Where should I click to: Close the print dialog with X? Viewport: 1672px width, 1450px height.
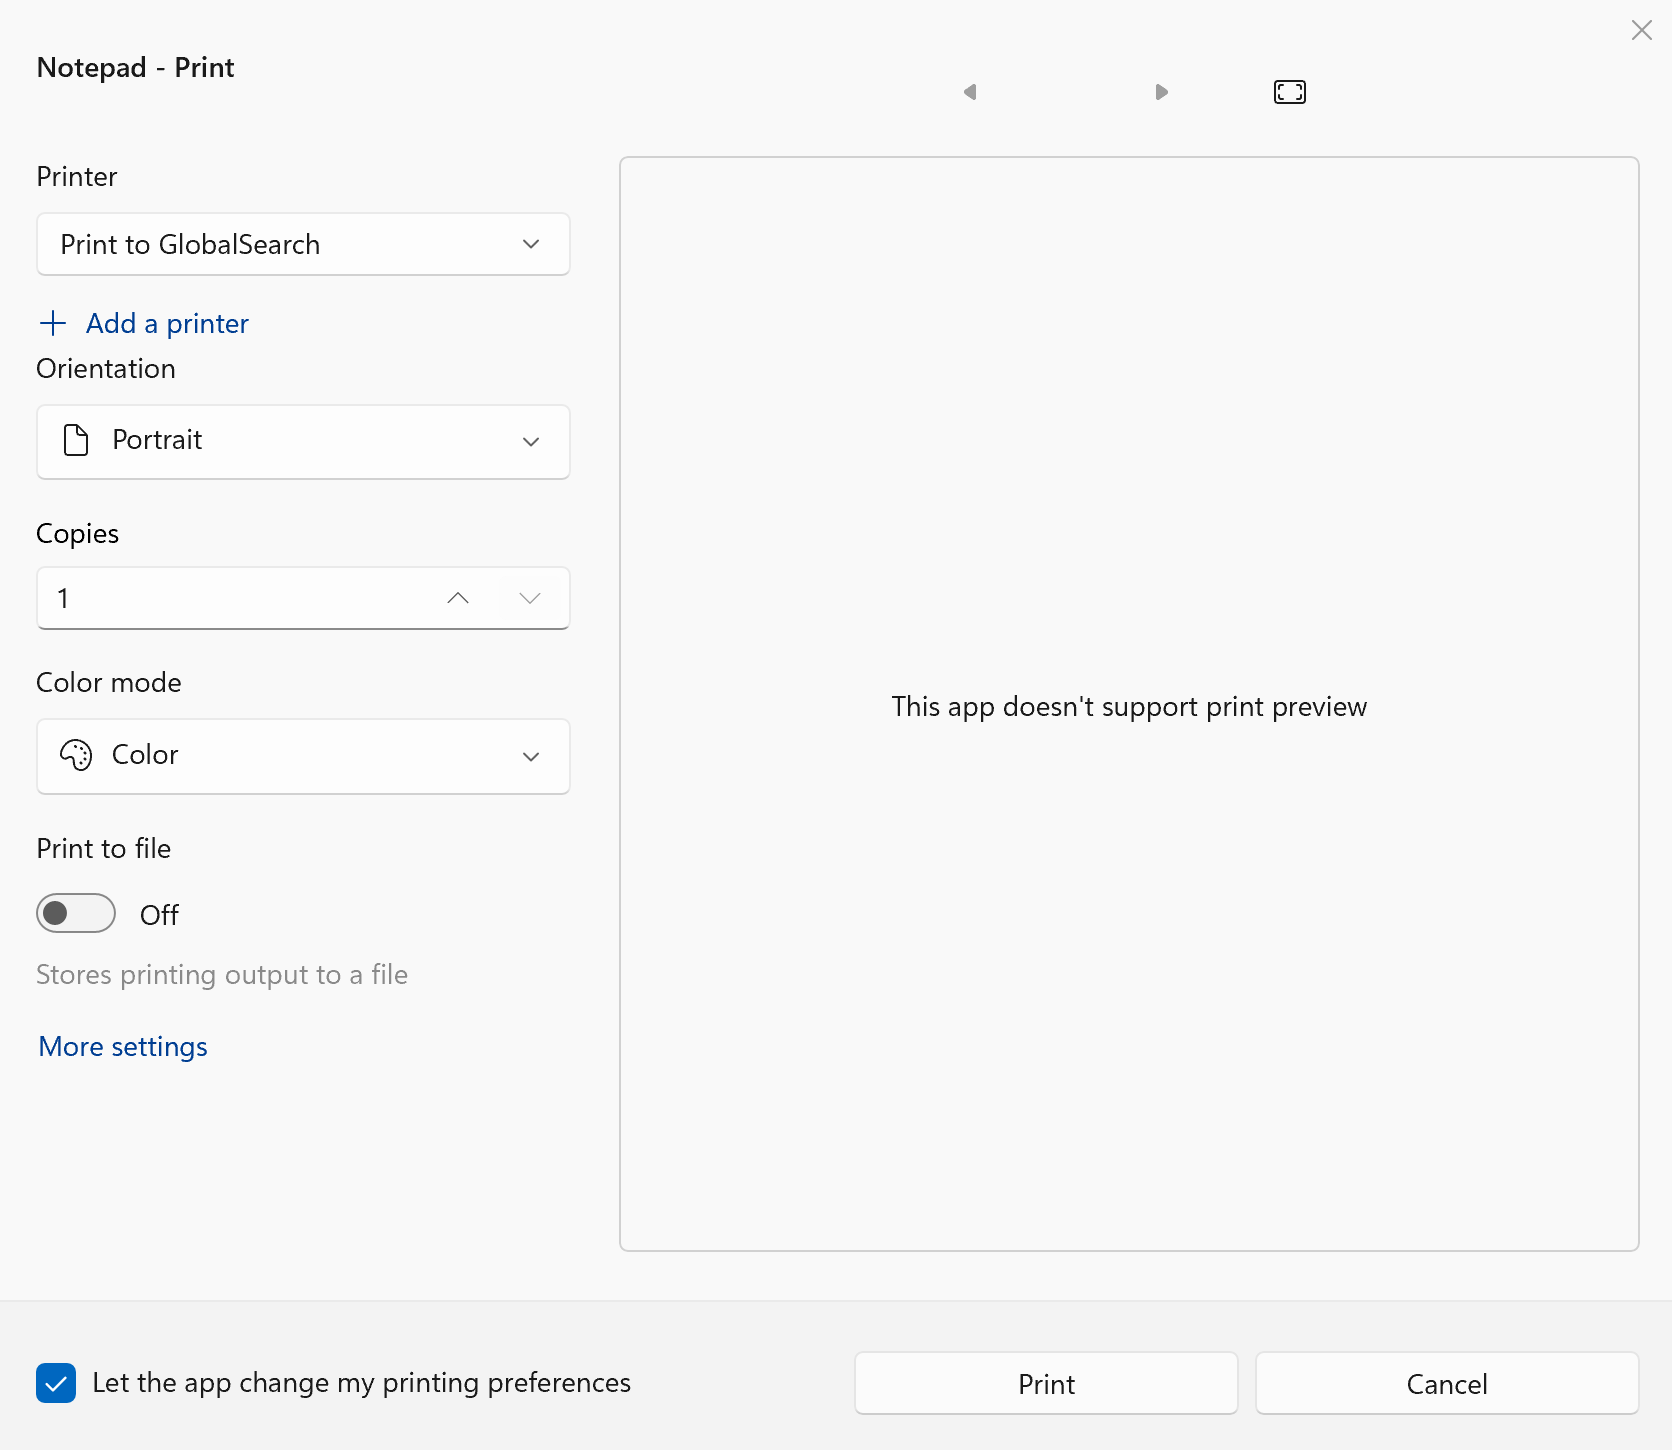(1641, 30)
